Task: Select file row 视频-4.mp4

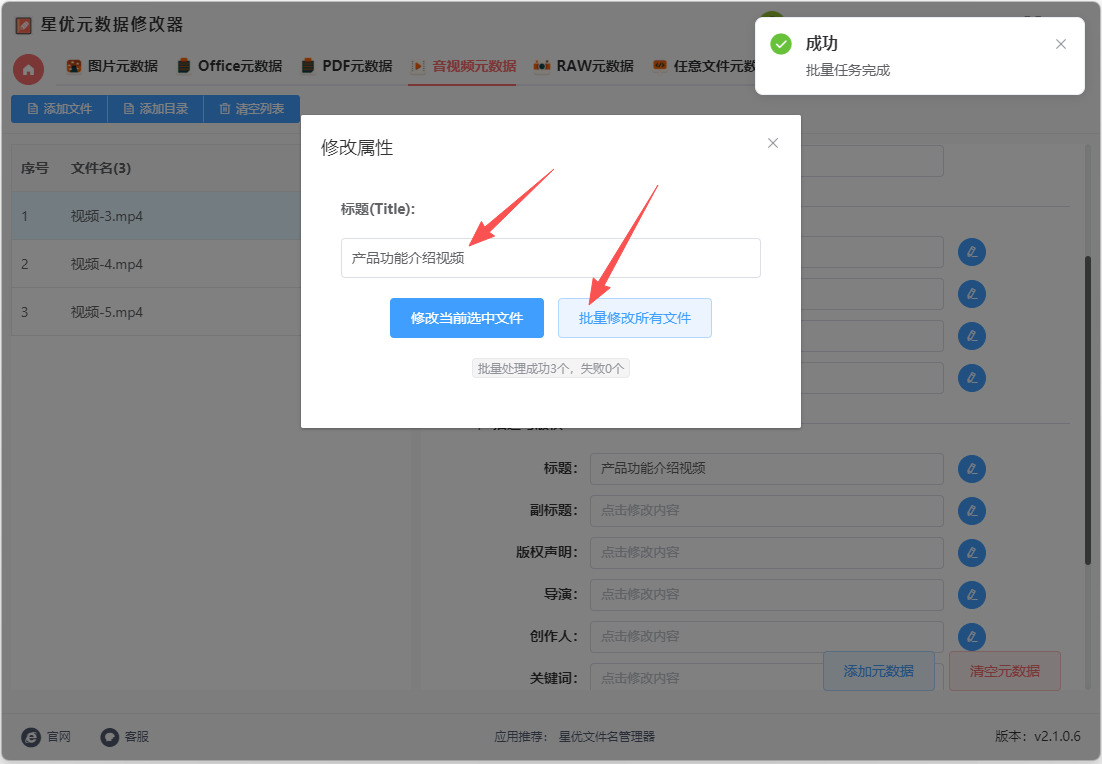Action: 156,264
